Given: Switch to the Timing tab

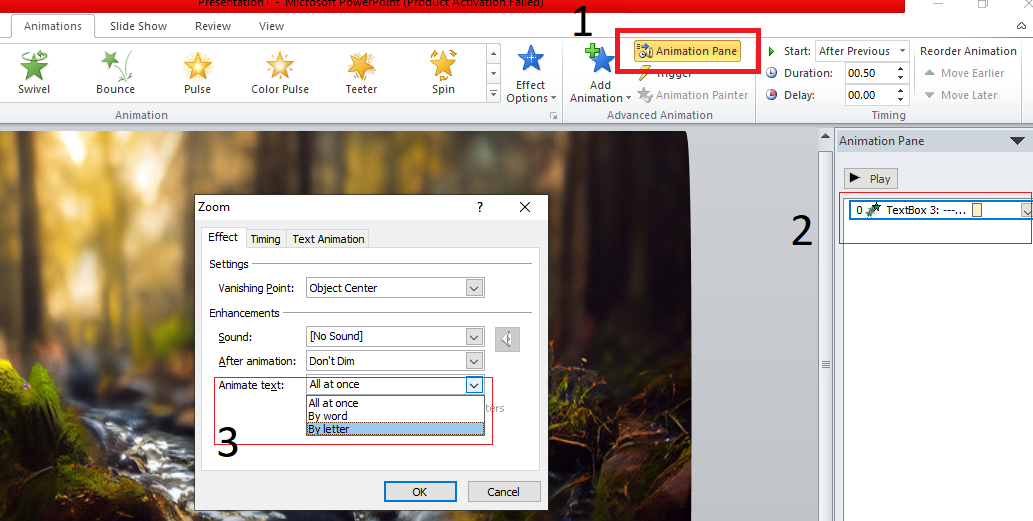Looking at the screenshot, I should coord(265,239).
